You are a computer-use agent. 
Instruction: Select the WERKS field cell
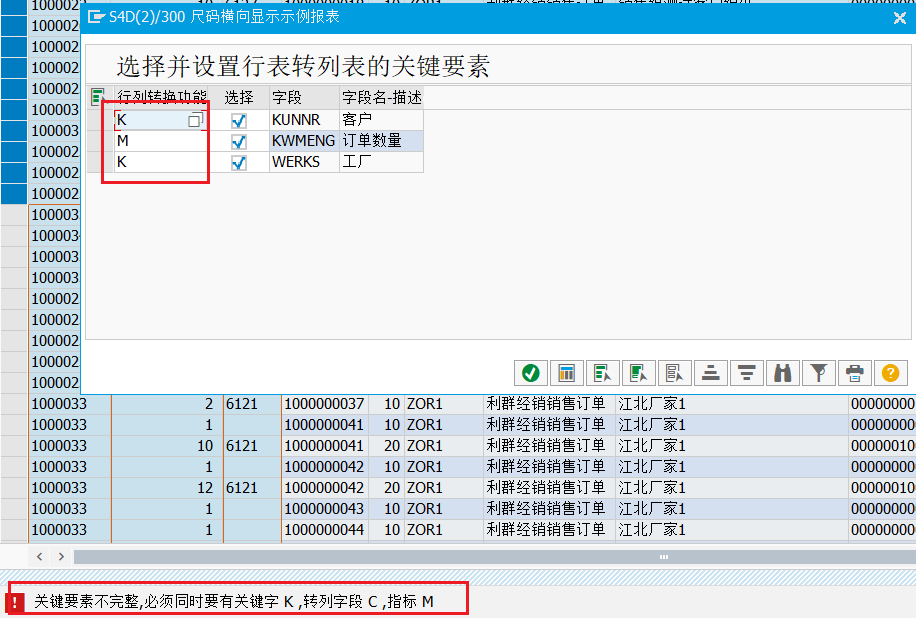click(304, 162)
